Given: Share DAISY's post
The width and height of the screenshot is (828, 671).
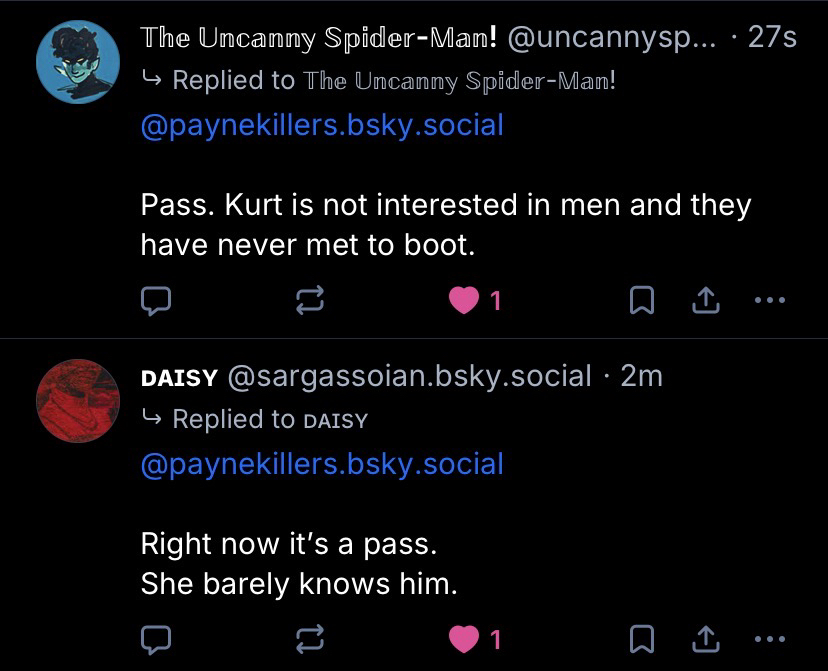Looking at the screenshot, I should pos(706,637).
